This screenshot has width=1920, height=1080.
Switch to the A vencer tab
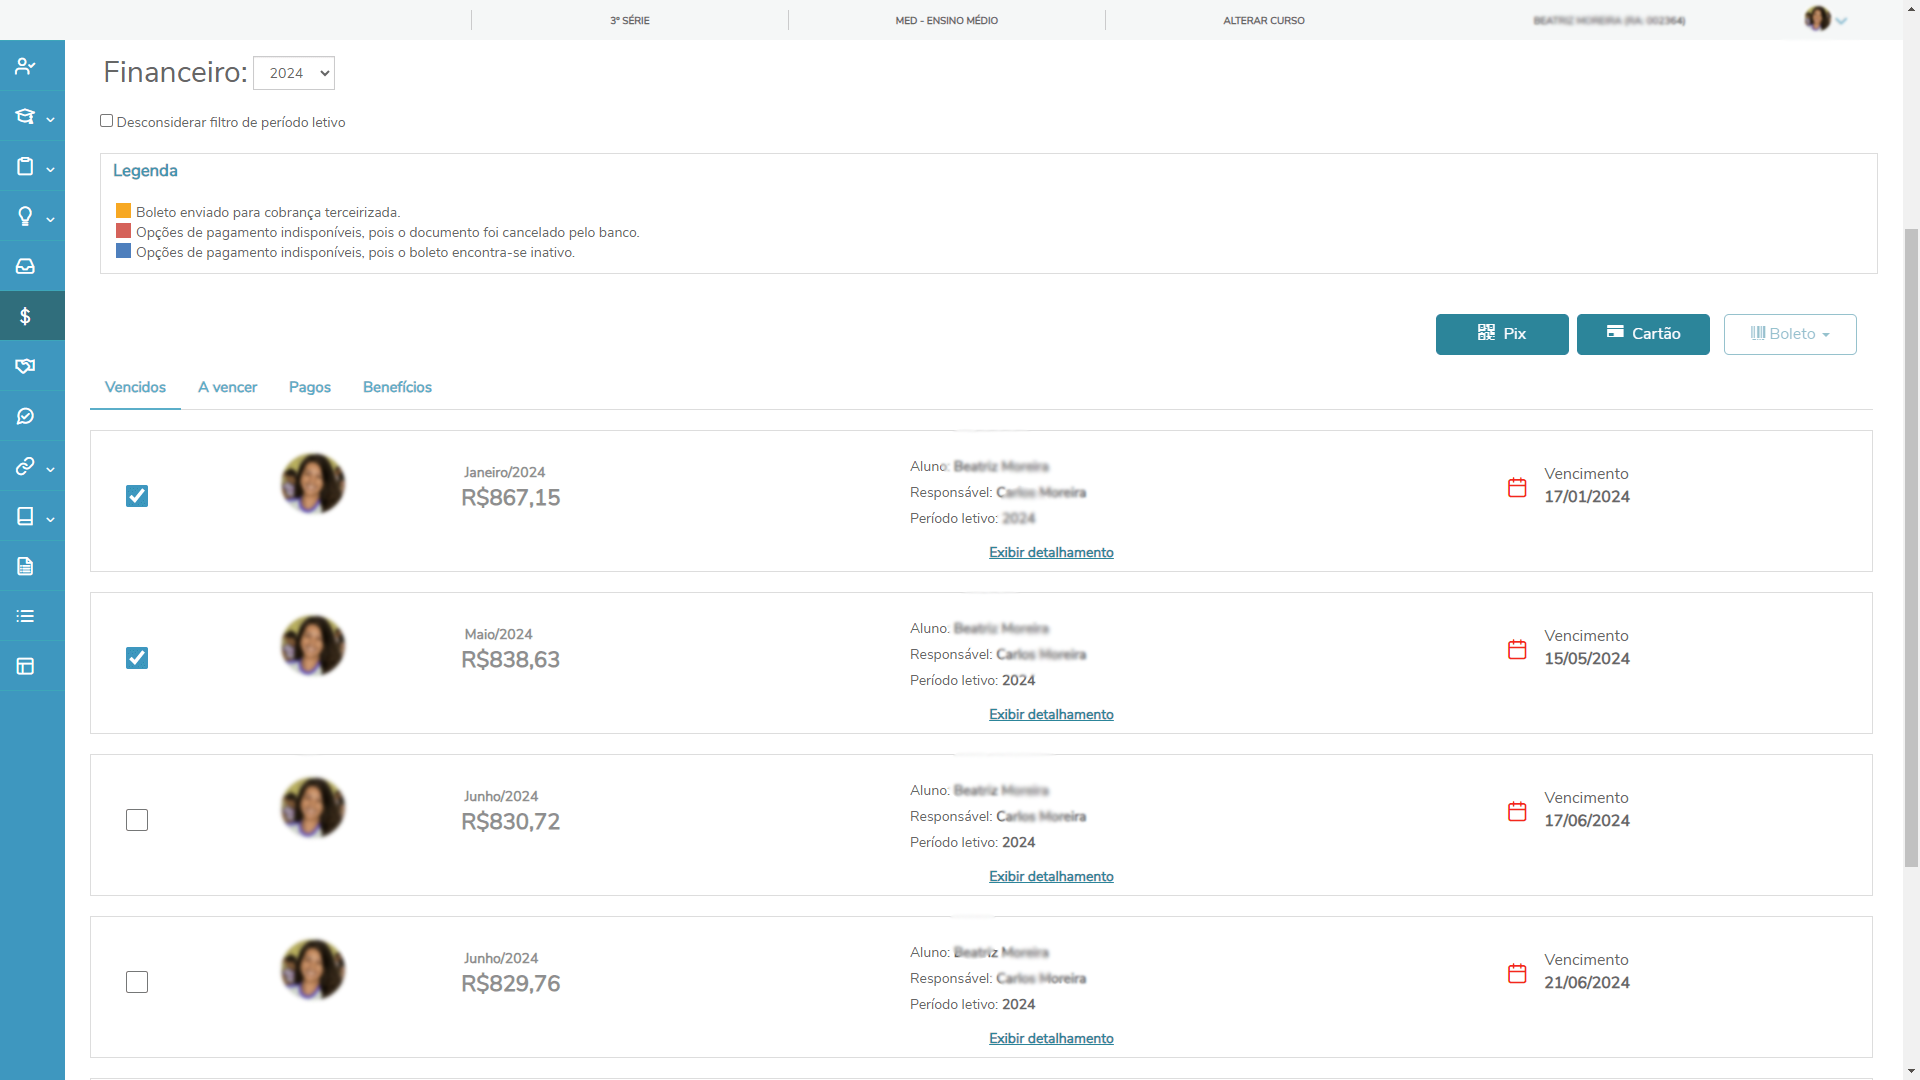click(x=227, y=387)
